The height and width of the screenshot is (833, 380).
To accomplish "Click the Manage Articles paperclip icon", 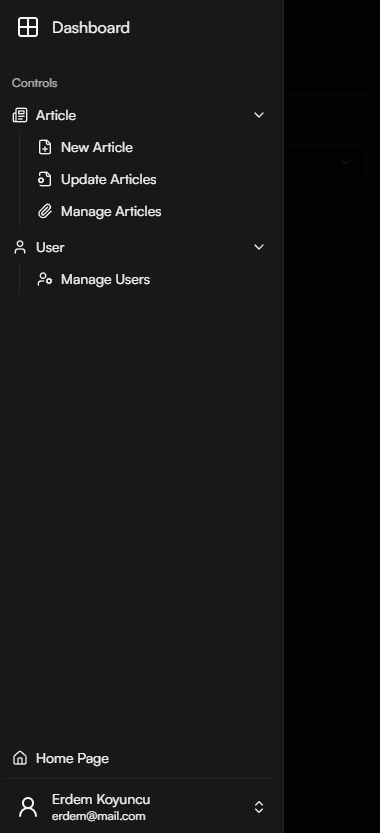I will 45,211.
